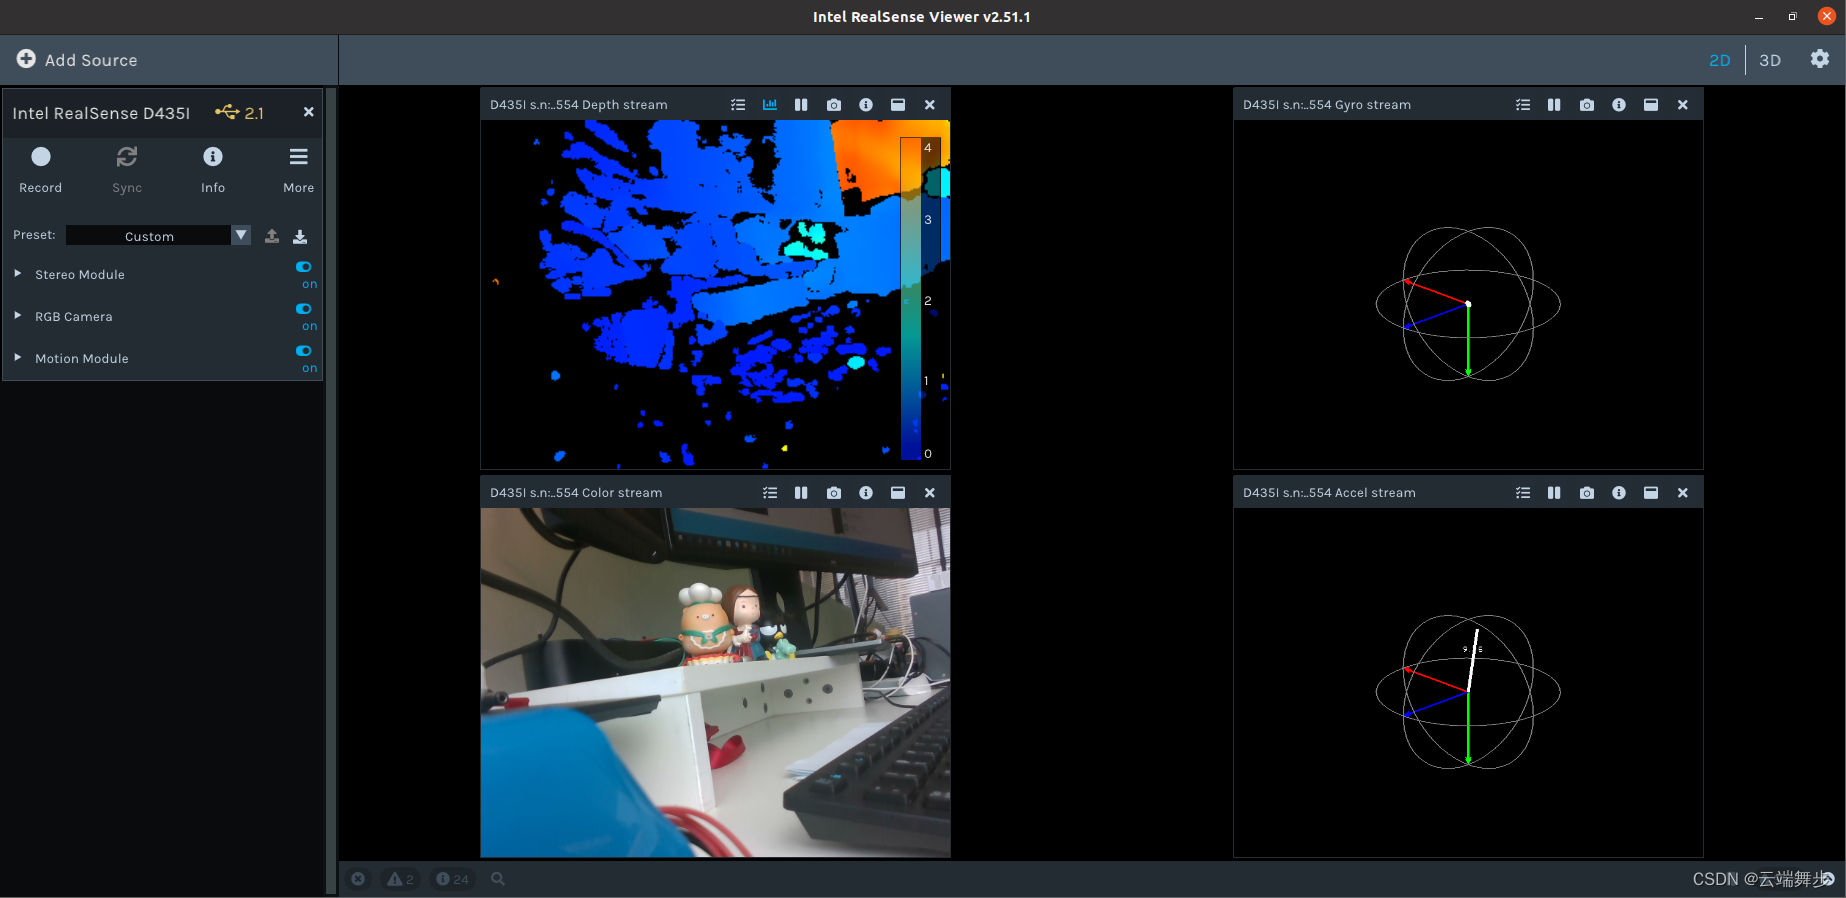Viewport: 1846px width, 898px height.
Task: Take snapshot of Gyro stream
Action: click(x=1587, y=105)
